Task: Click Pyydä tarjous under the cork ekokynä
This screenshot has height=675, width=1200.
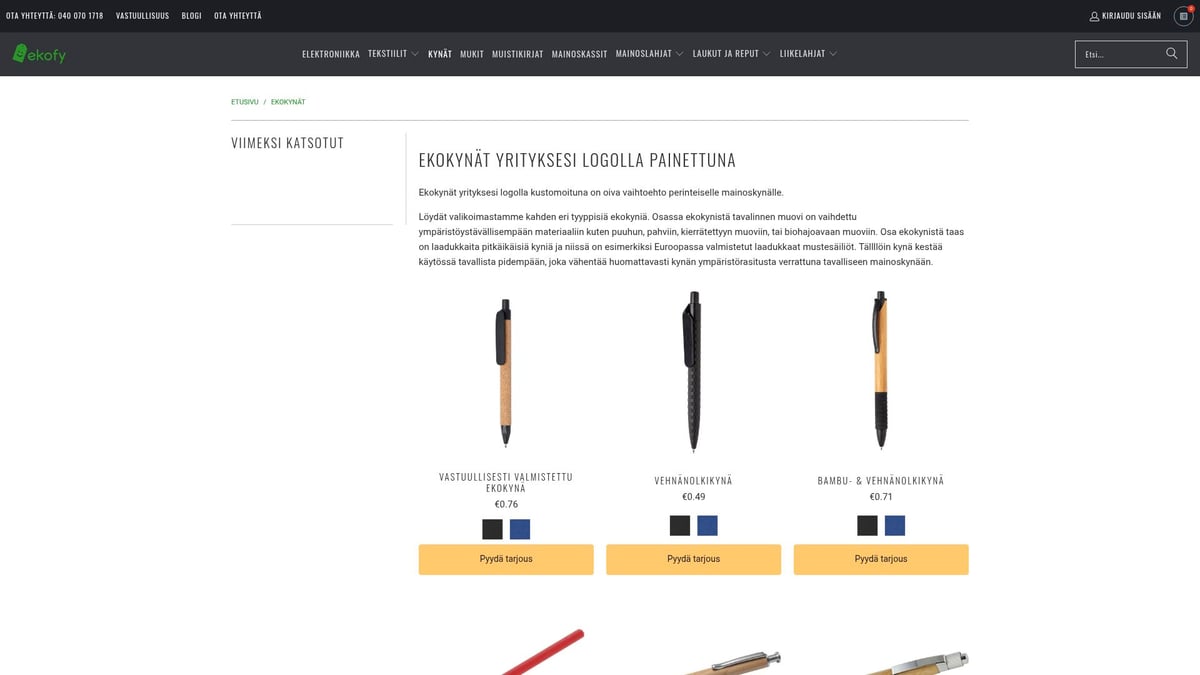Action: (506, 559)
